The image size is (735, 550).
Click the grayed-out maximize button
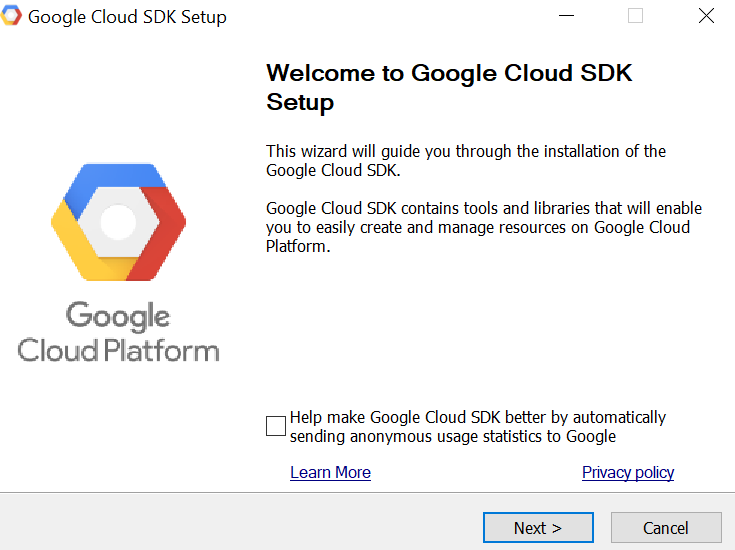point(635,15)
